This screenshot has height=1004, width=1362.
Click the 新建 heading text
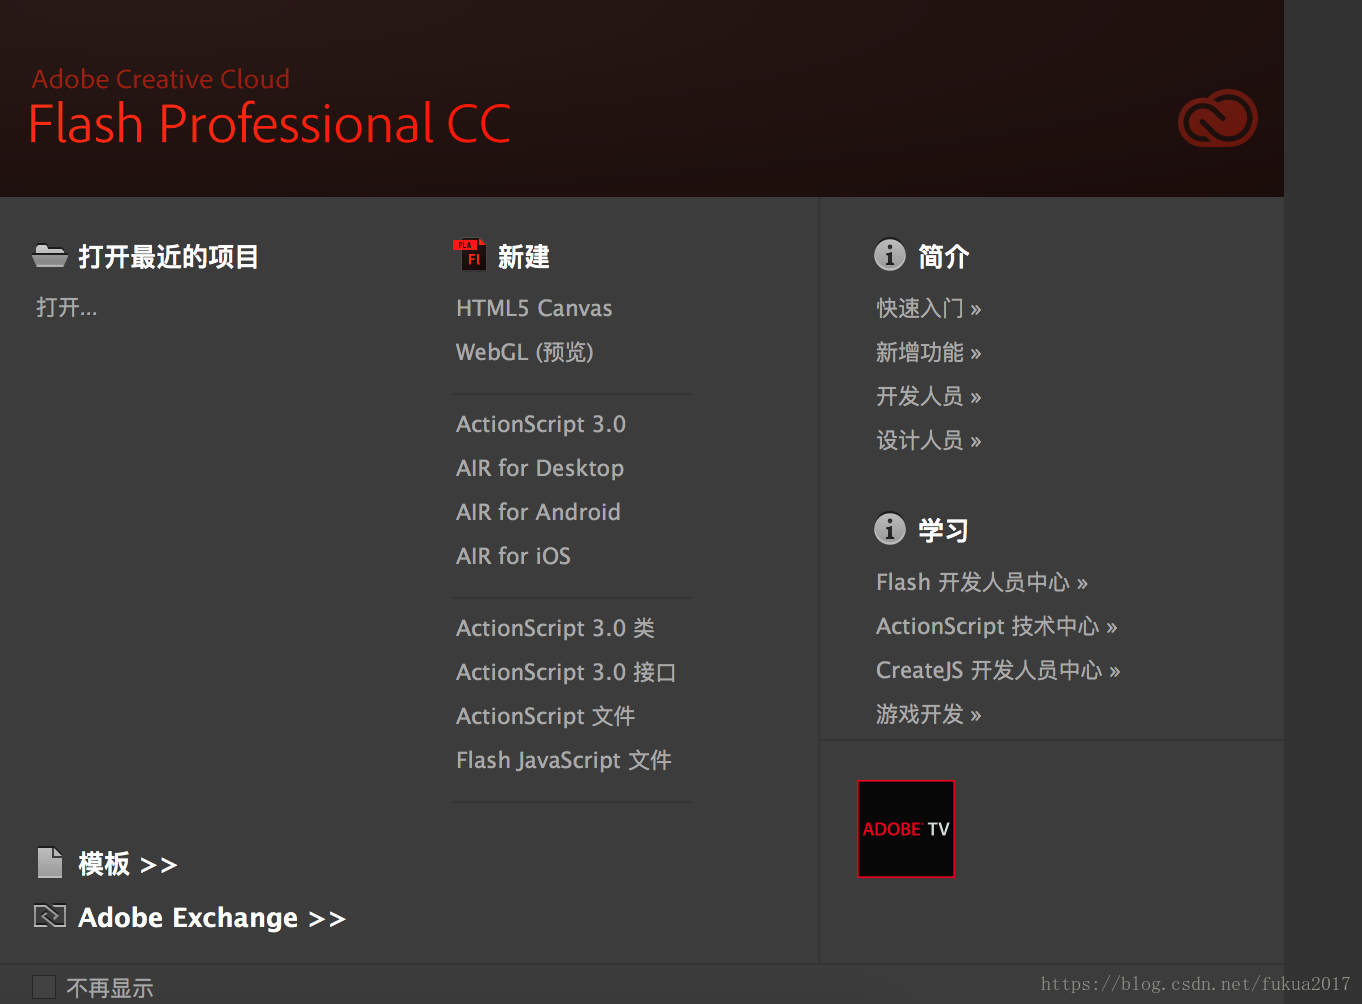click(524, 257)
